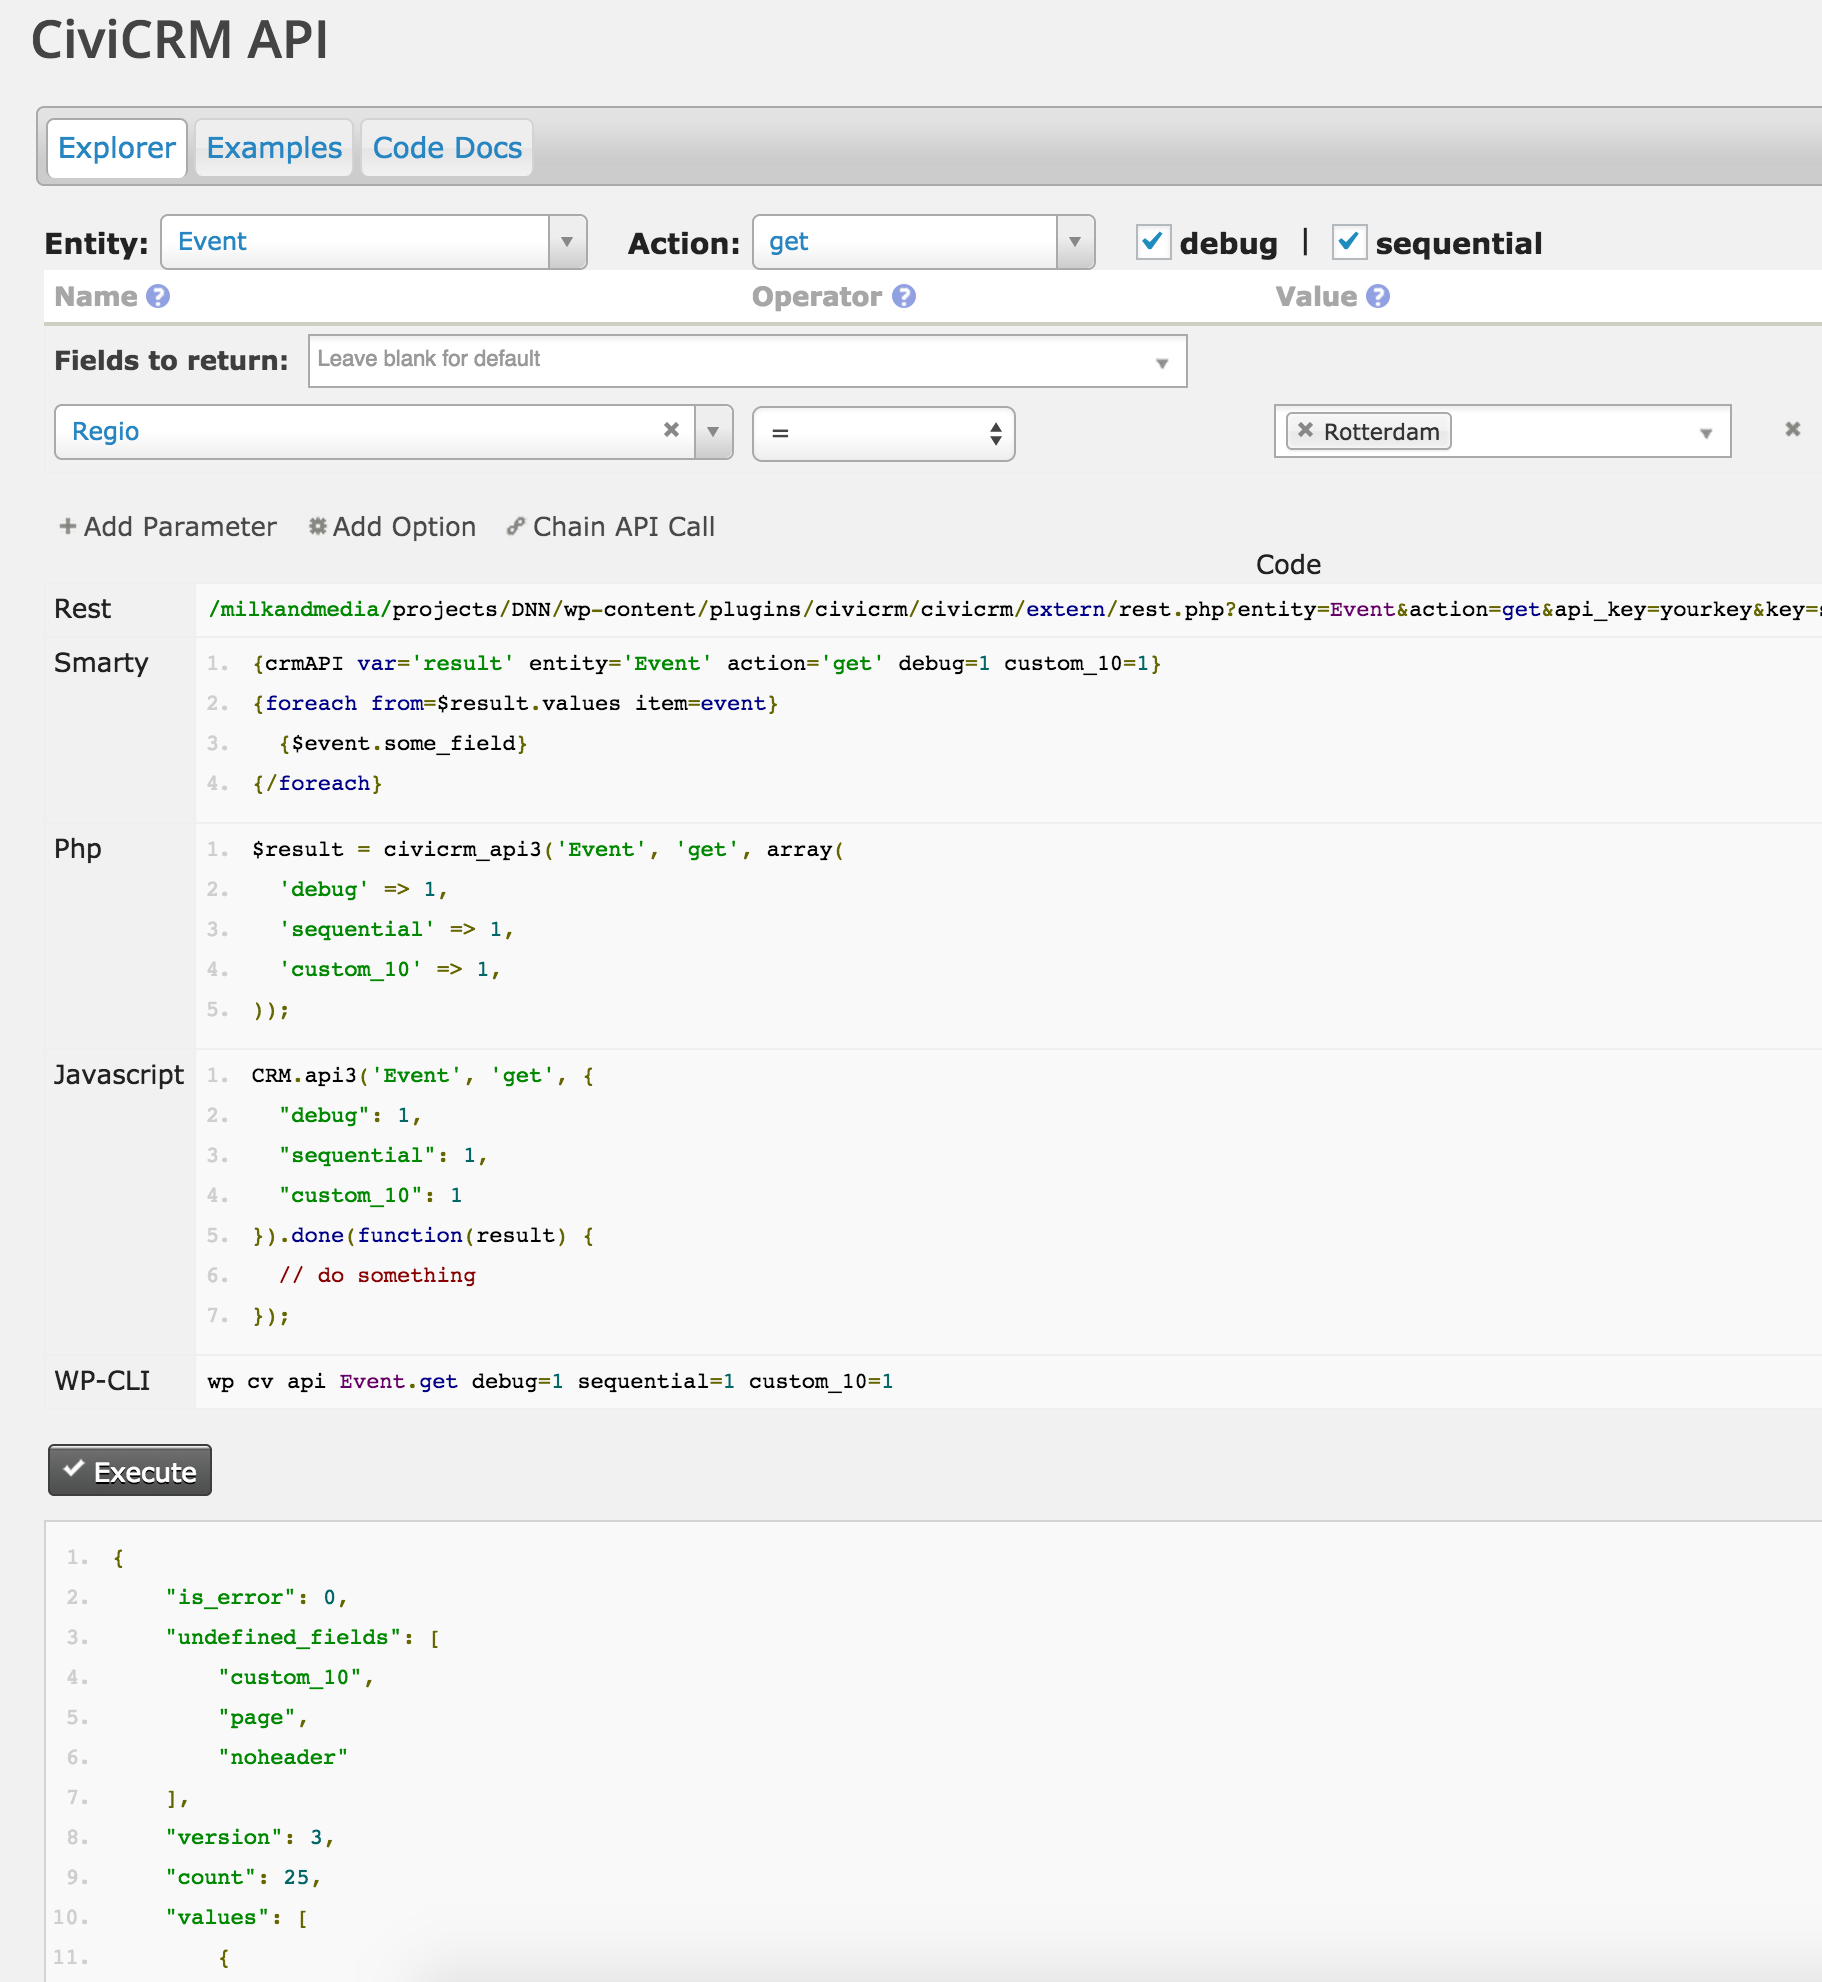Screen dimensions: 1822x1982
Task: Click the gear icon of Add Option
Action: [318, 526]
